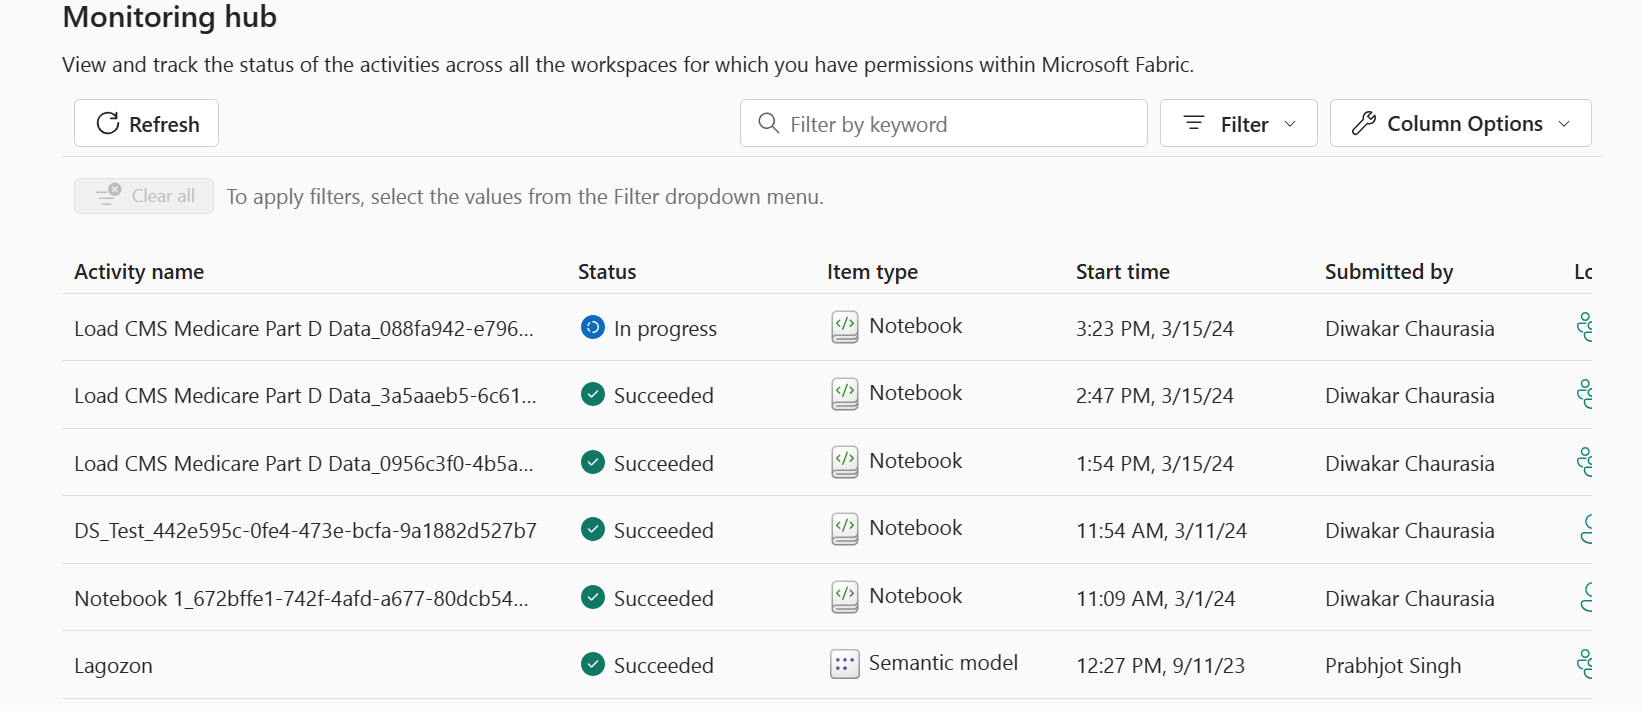
Task: Open Notebook 1_672bffe1 activity
Action: (301, 599)
